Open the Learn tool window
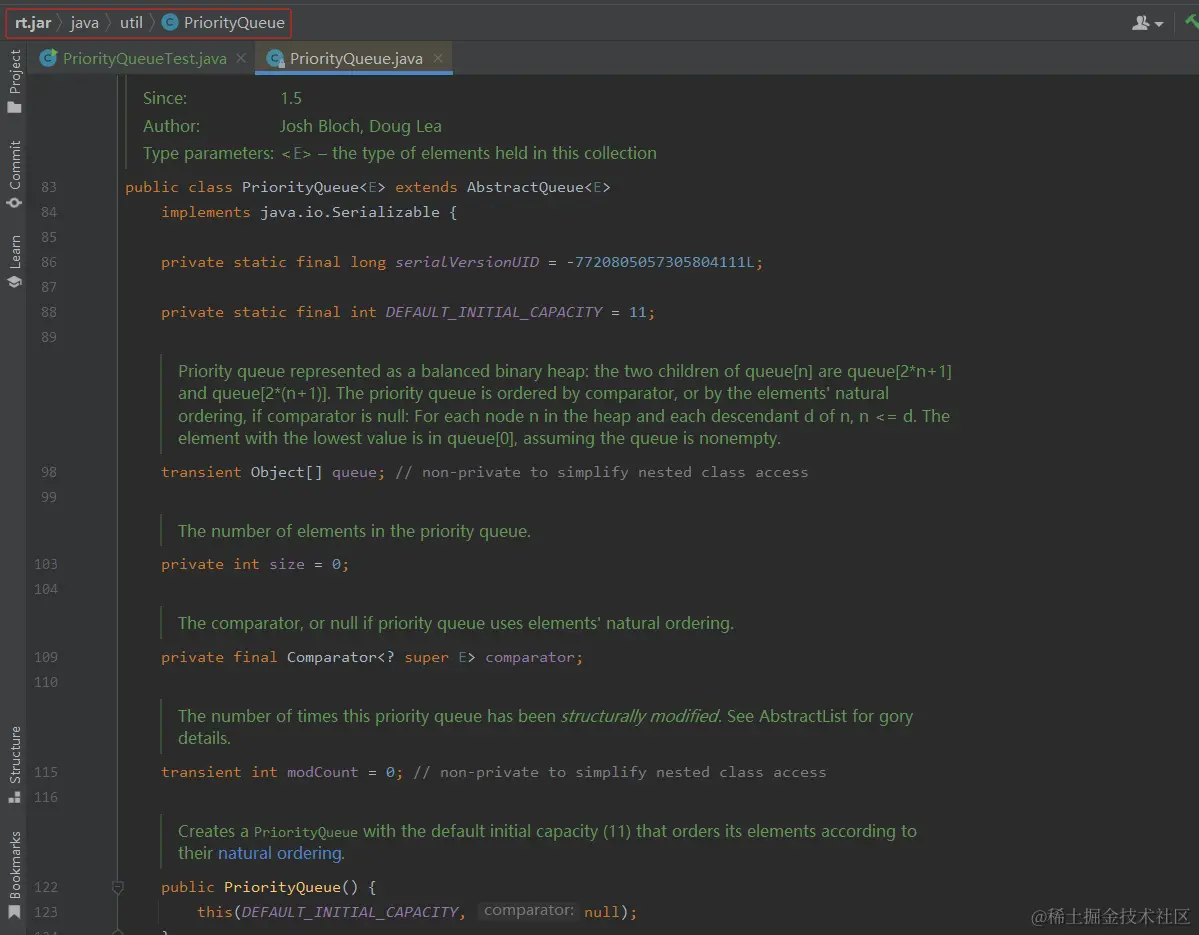The height and width of the screenshot is (935, 1199). pos(14,261)
